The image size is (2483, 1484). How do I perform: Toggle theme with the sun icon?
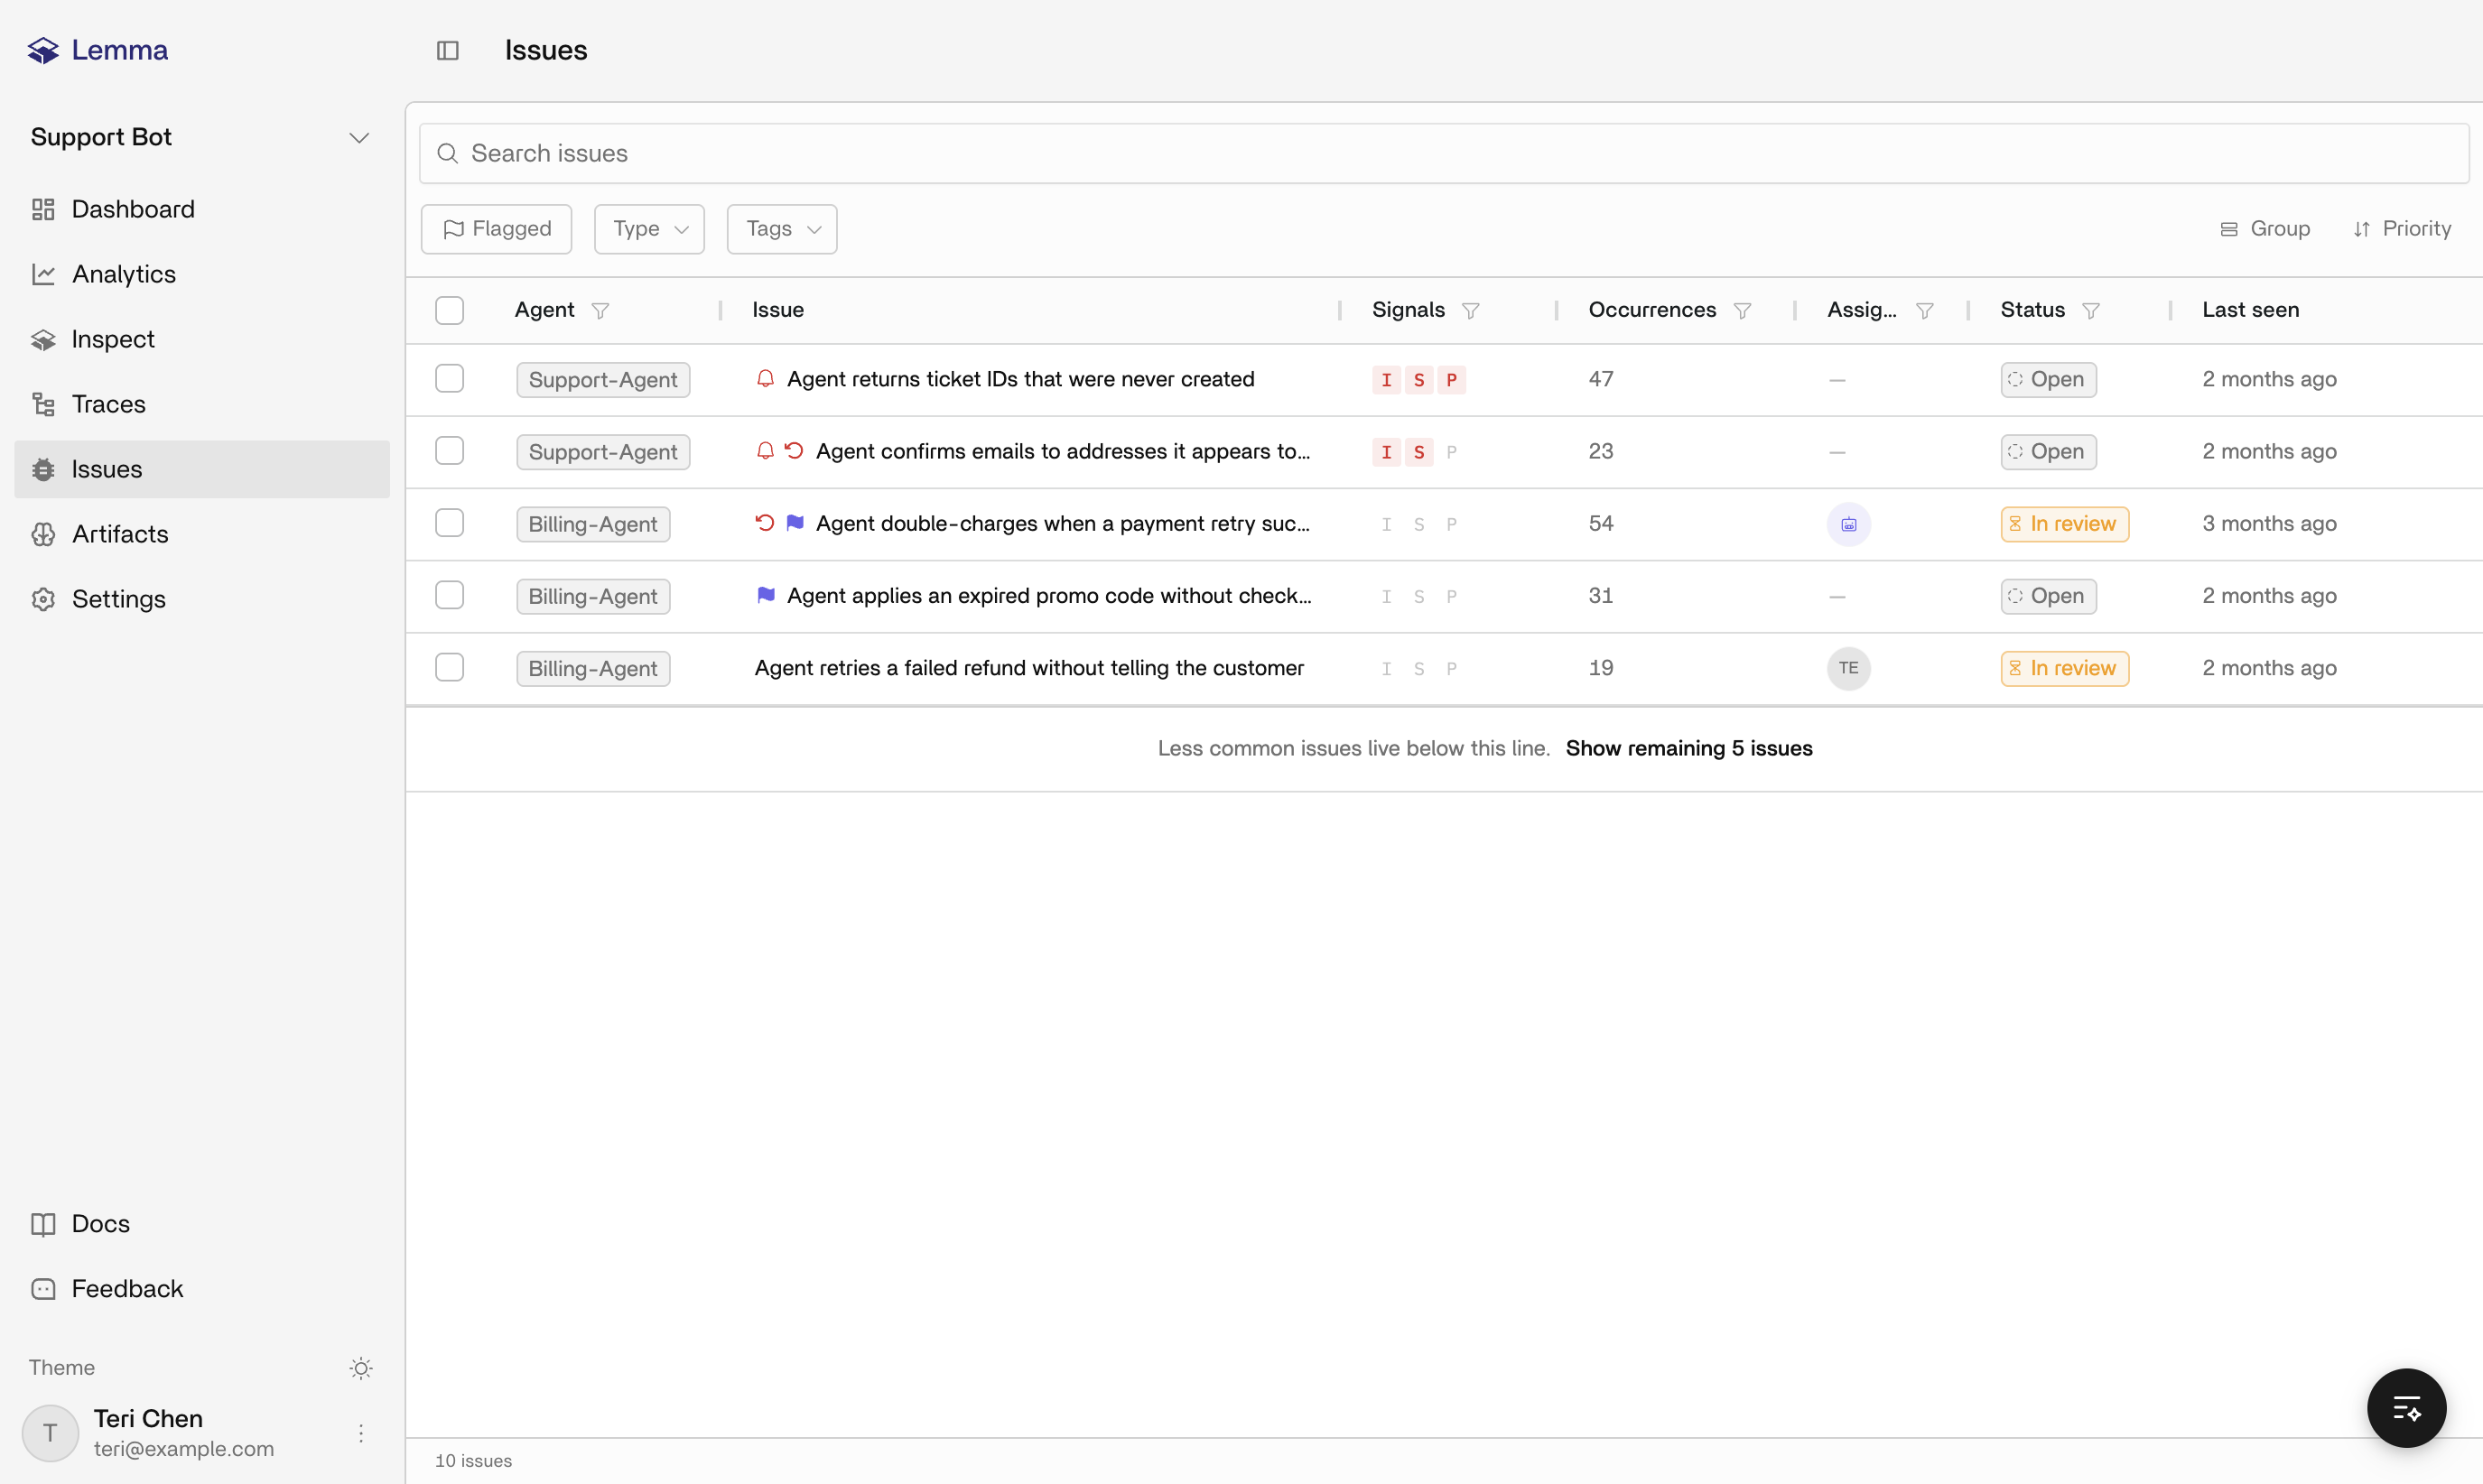361,1368
